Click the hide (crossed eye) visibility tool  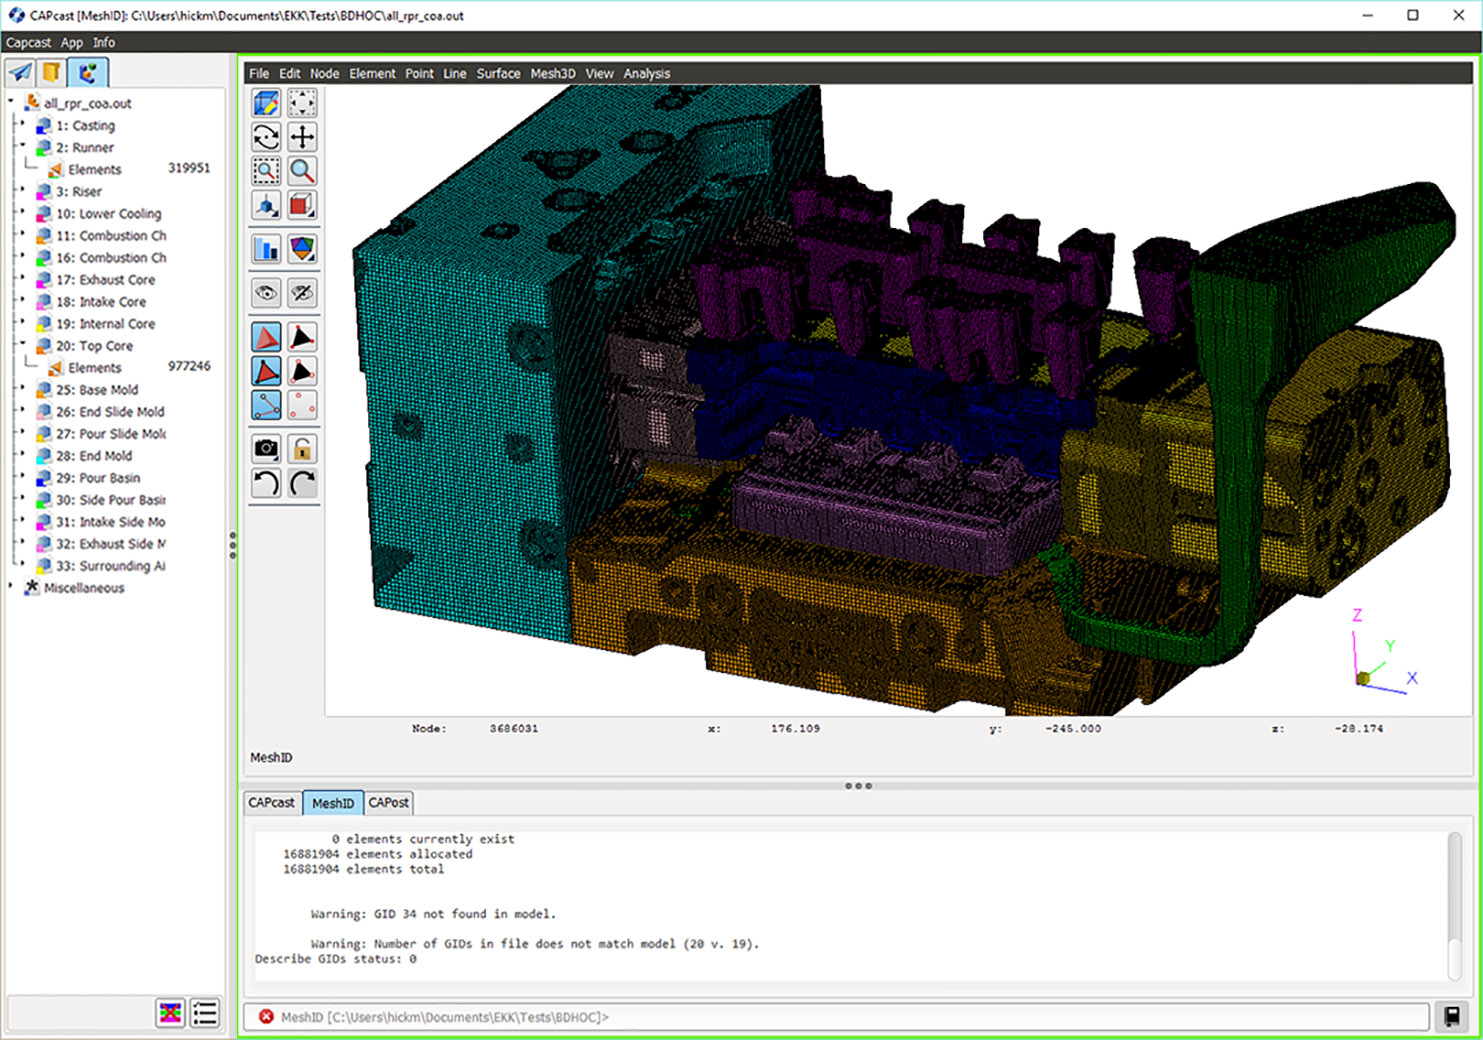coord(302,293)
